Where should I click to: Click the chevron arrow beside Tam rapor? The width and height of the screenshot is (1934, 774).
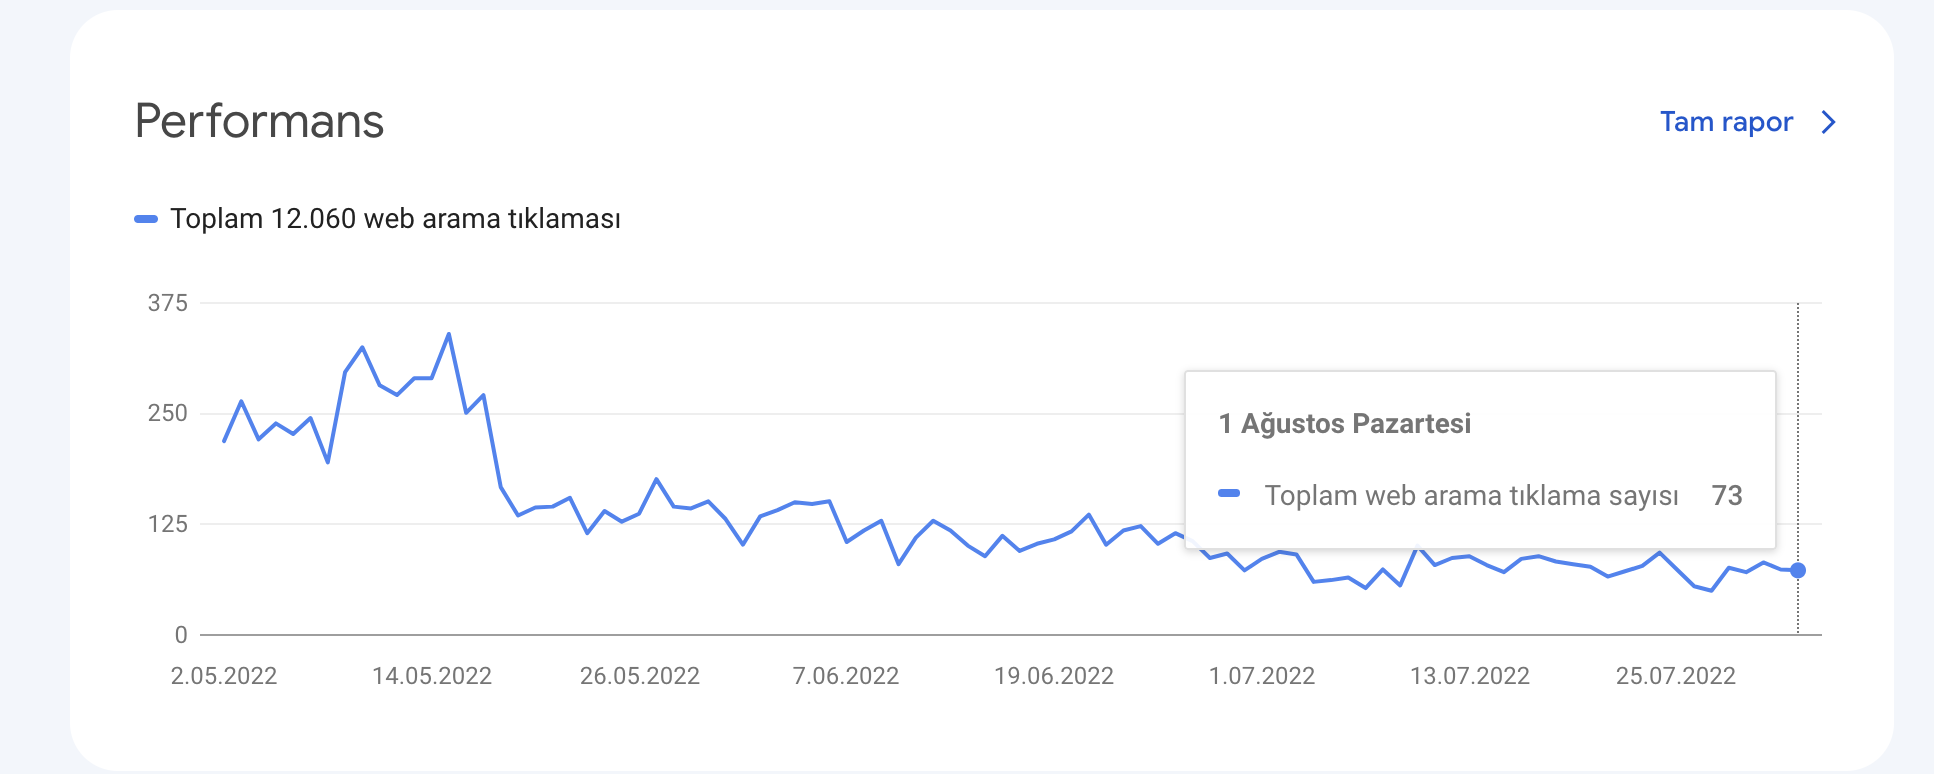tap(1829, 122)
